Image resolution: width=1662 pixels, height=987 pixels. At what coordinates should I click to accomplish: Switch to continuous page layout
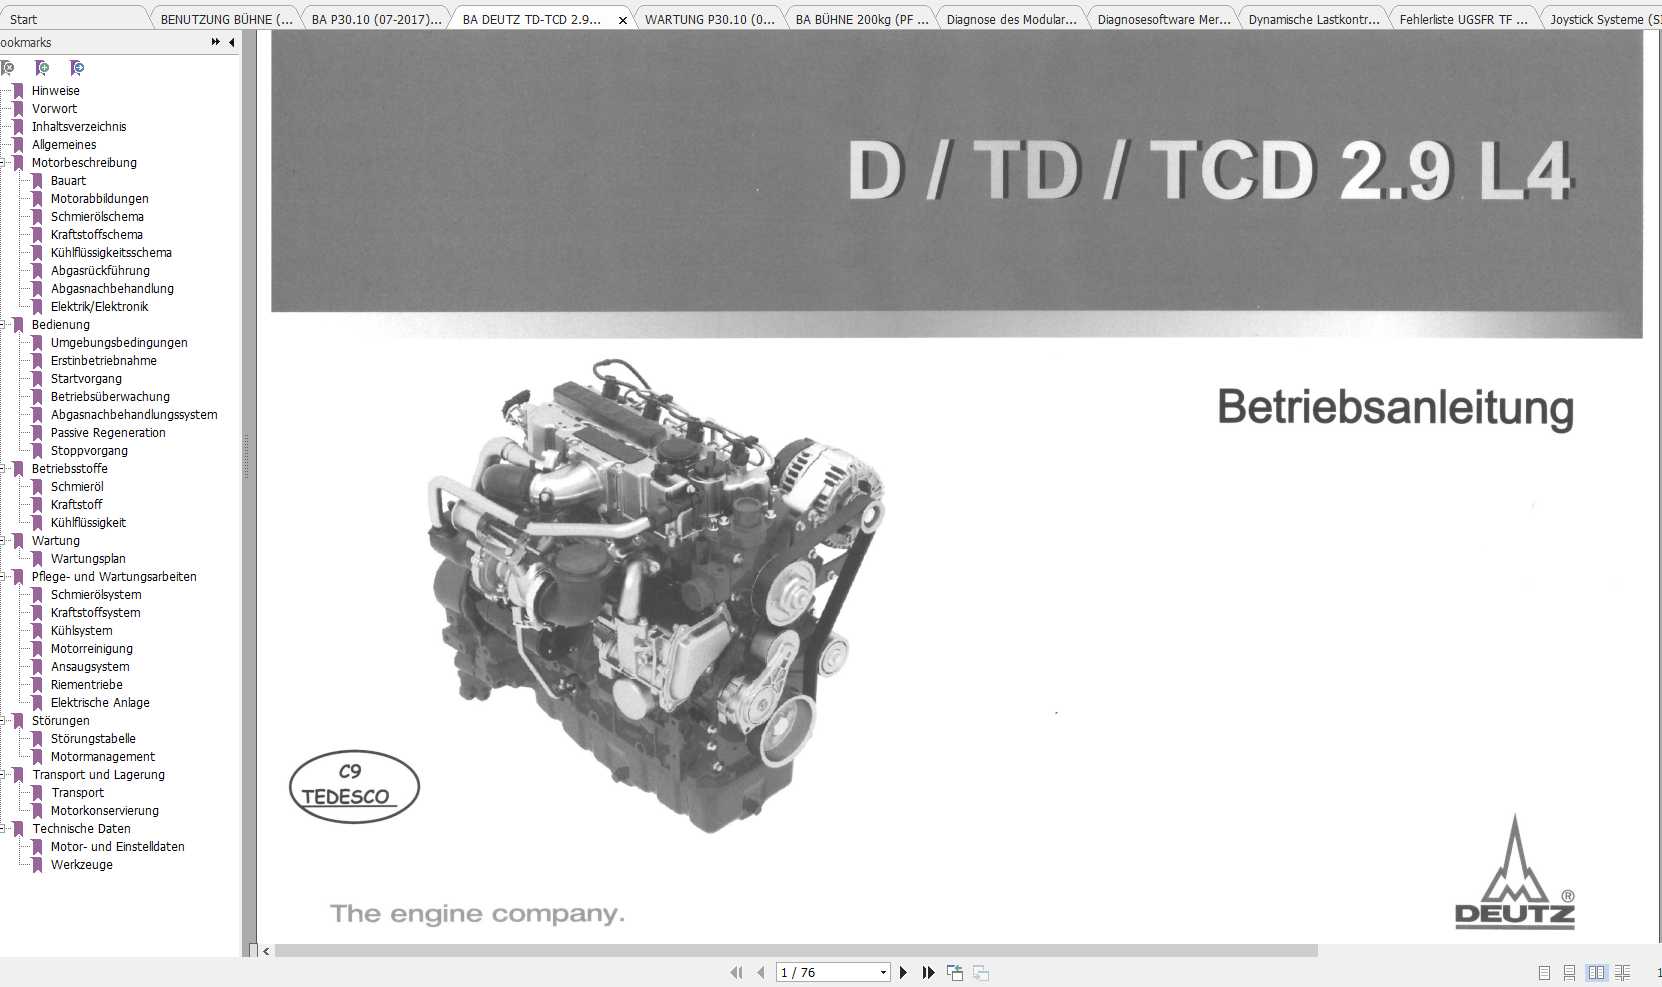pyautogui.click(x=1569, y=972)
